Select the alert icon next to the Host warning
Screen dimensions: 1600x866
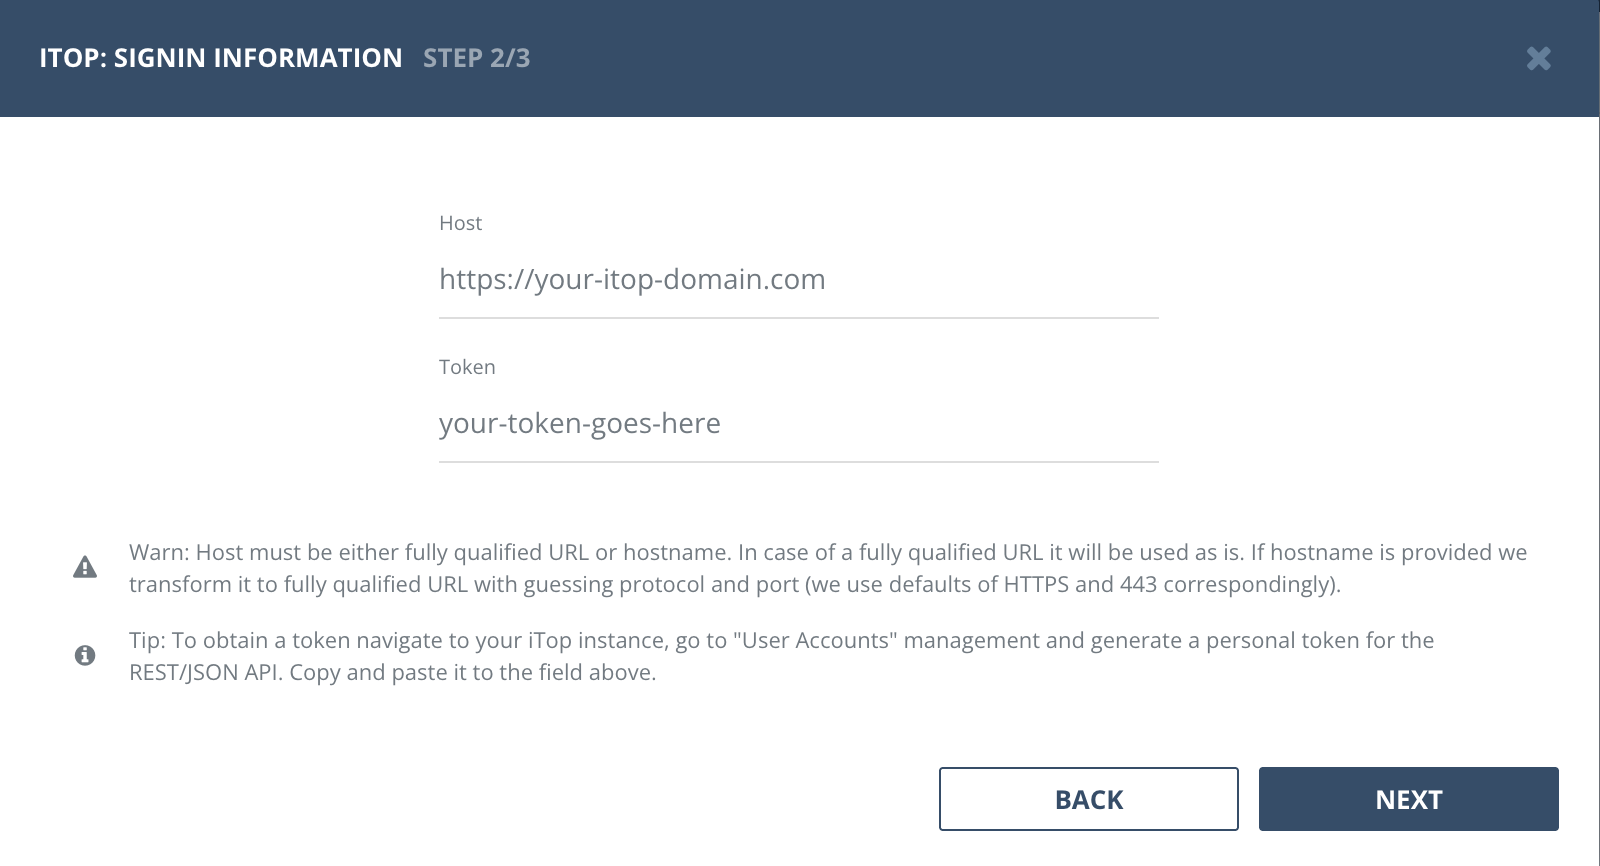(x=86, y=566)
